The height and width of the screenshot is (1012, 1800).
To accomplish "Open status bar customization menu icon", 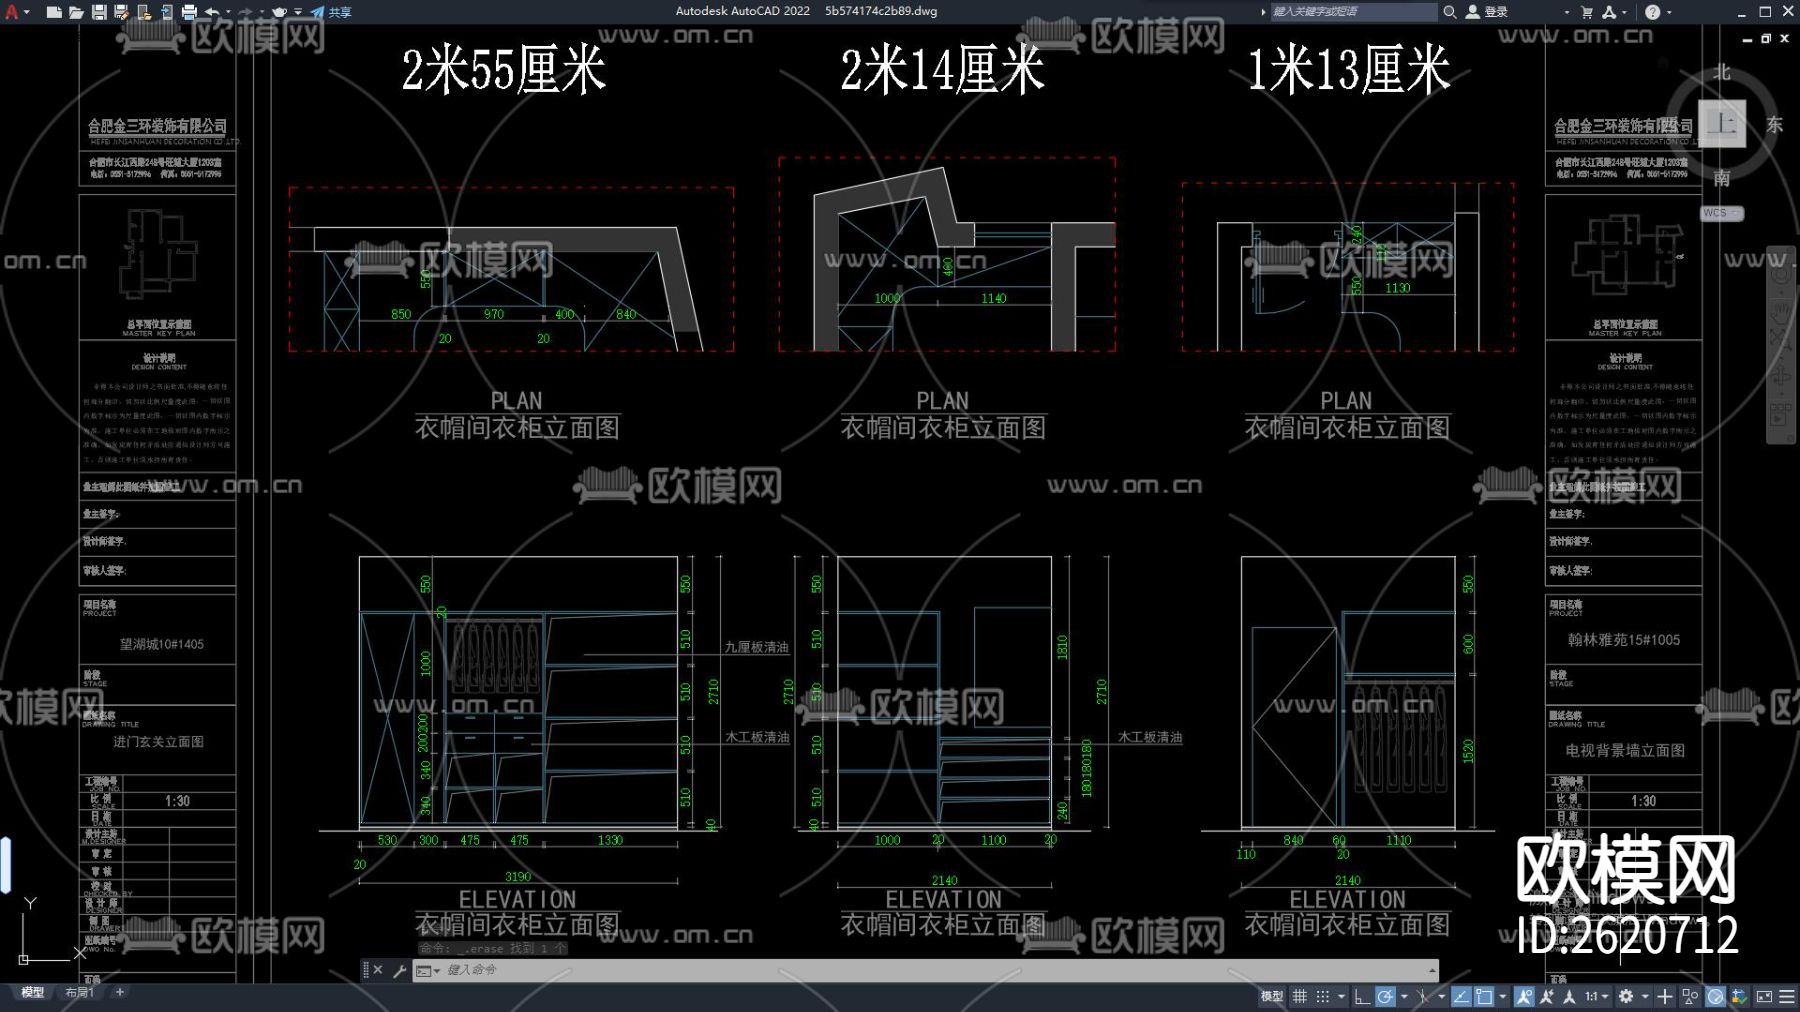I will click(1787, 997).
